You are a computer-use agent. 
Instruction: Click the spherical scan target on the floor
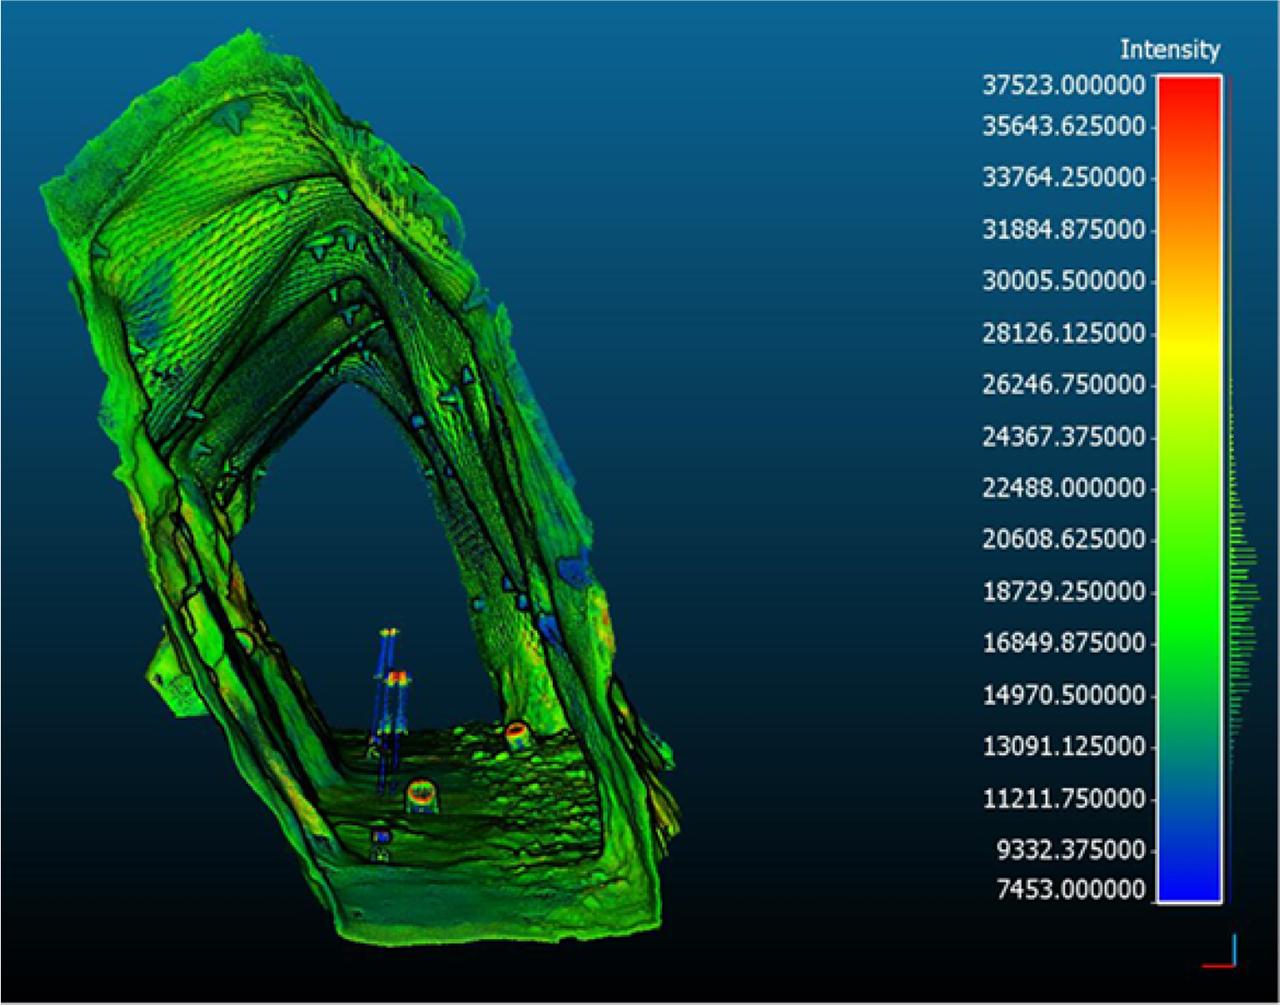click(x=420, y=795)
